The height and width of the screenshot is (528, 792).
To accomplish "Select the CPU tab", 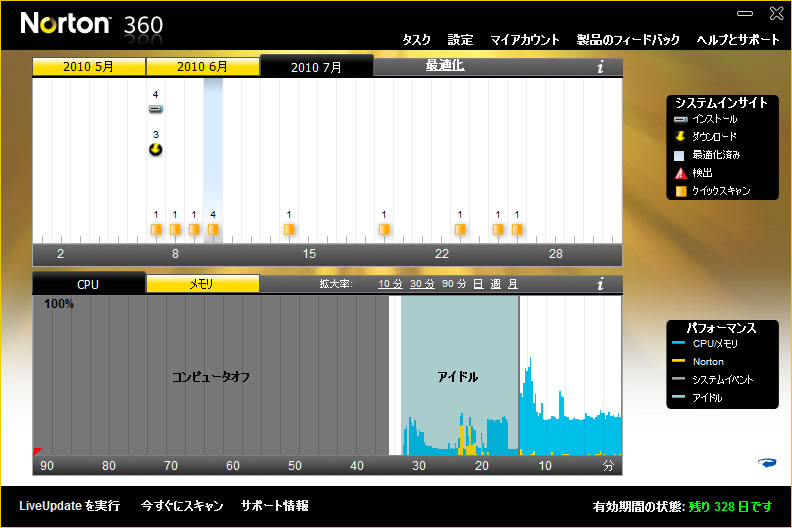I will (89, 284).
